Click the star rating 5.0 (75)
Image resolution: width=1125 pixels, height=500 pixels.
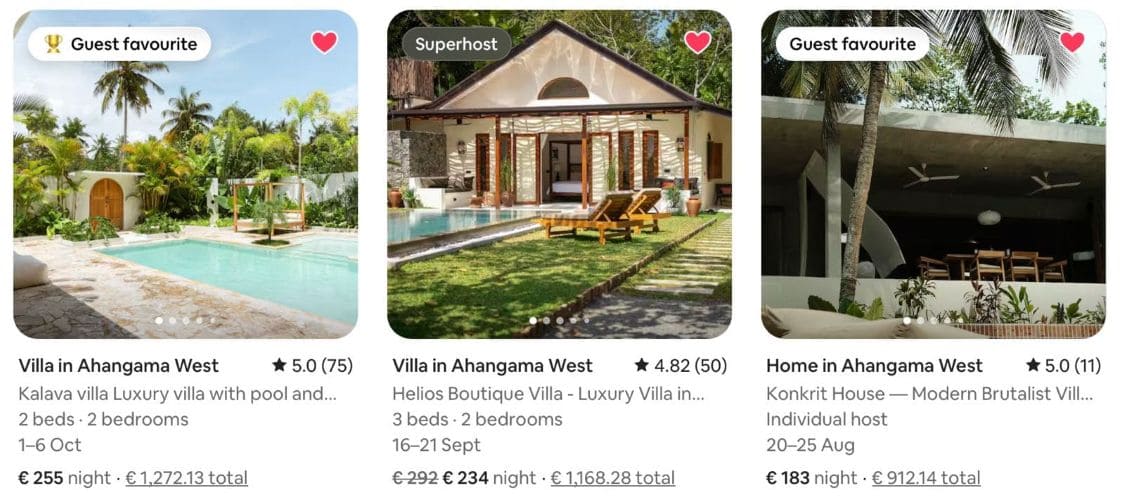coord(313,366)
